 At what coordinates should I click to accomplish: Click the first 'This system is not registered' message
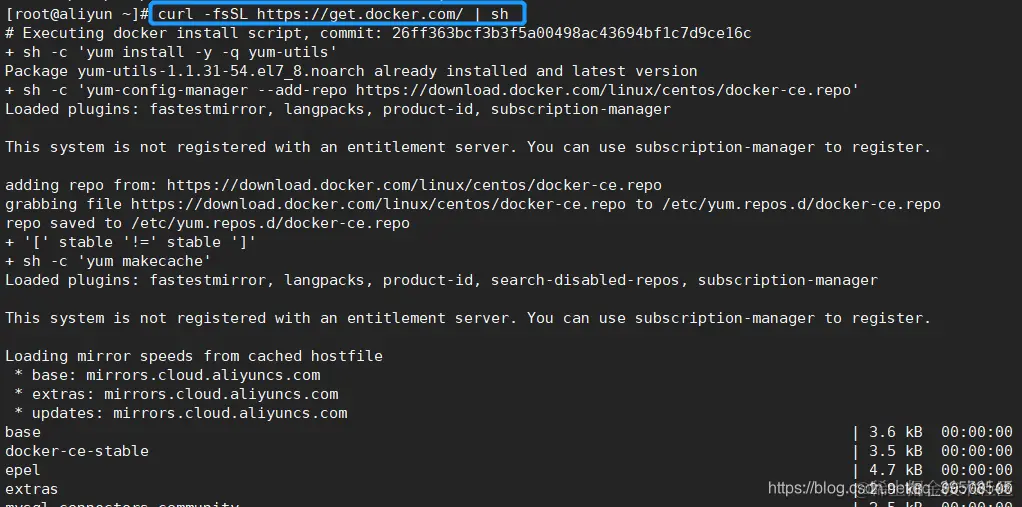point(467,147)
